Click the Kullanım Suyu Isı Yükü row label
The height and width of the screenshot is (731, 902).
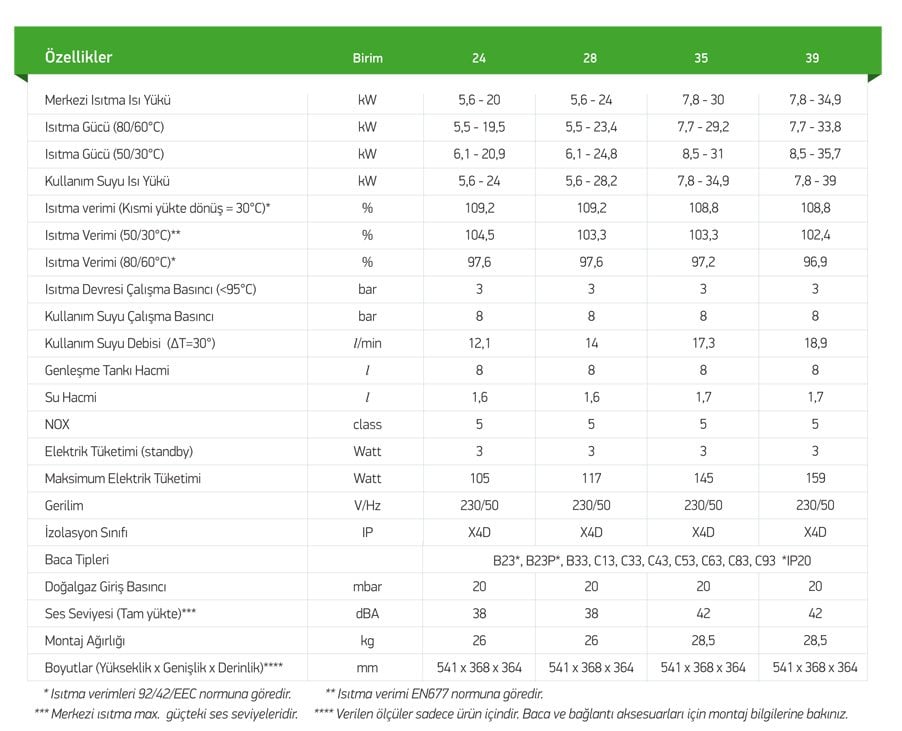[x=107, y=182]
